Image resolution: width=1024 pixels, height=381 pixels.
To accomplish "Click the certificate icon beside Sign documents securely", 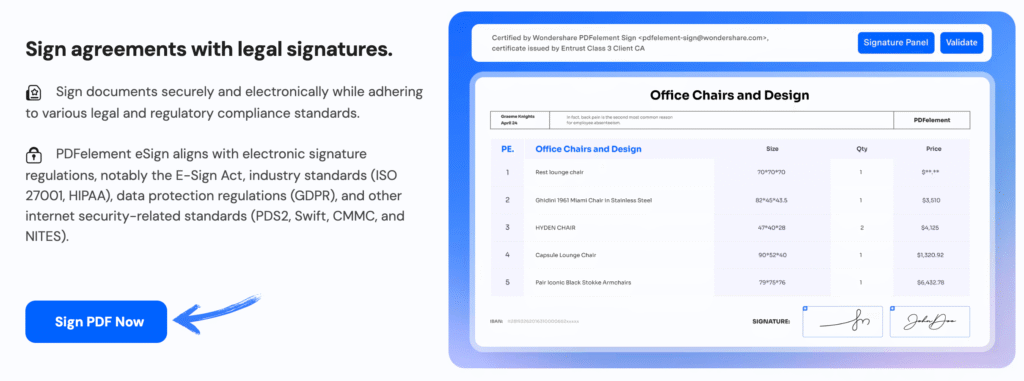I will coord(33,93).
